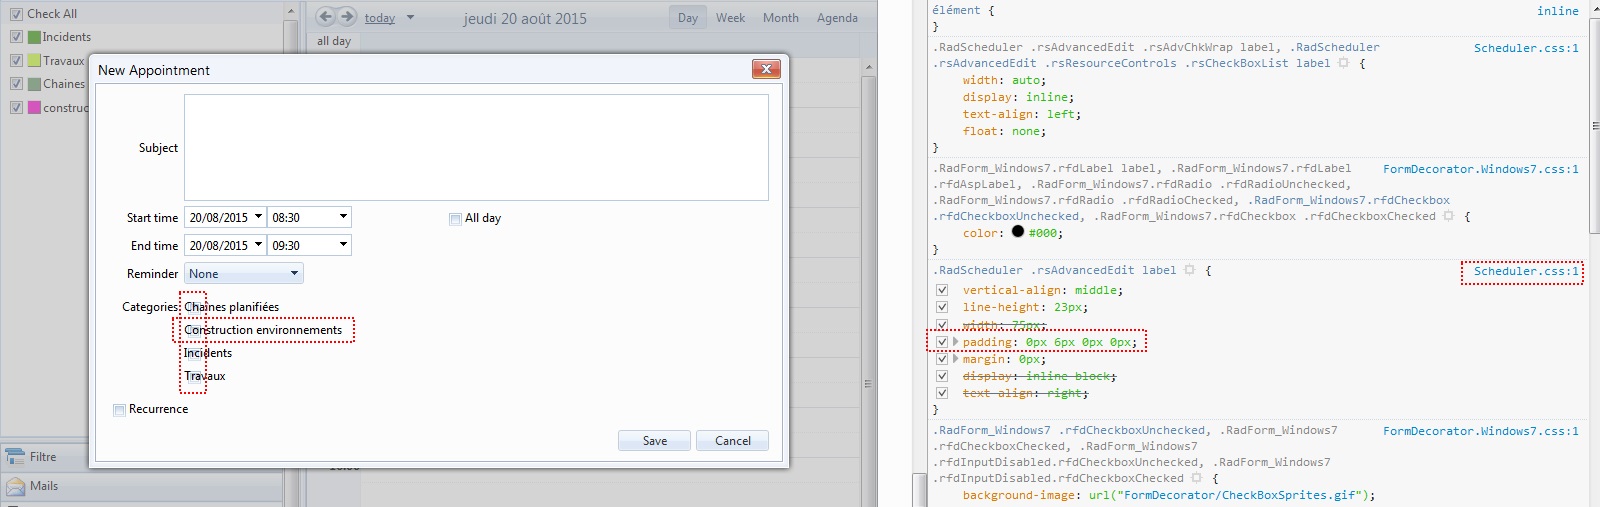Uncheck the Incidents resource checkbox in sidebar

pos(16,37)
